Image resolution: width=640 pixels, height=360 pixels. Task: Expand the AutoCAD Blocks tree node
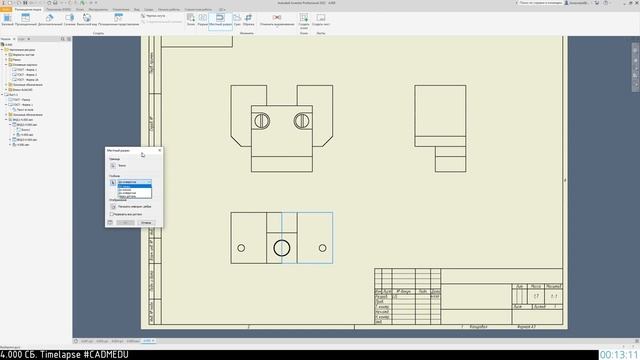(x=6, y=90)
